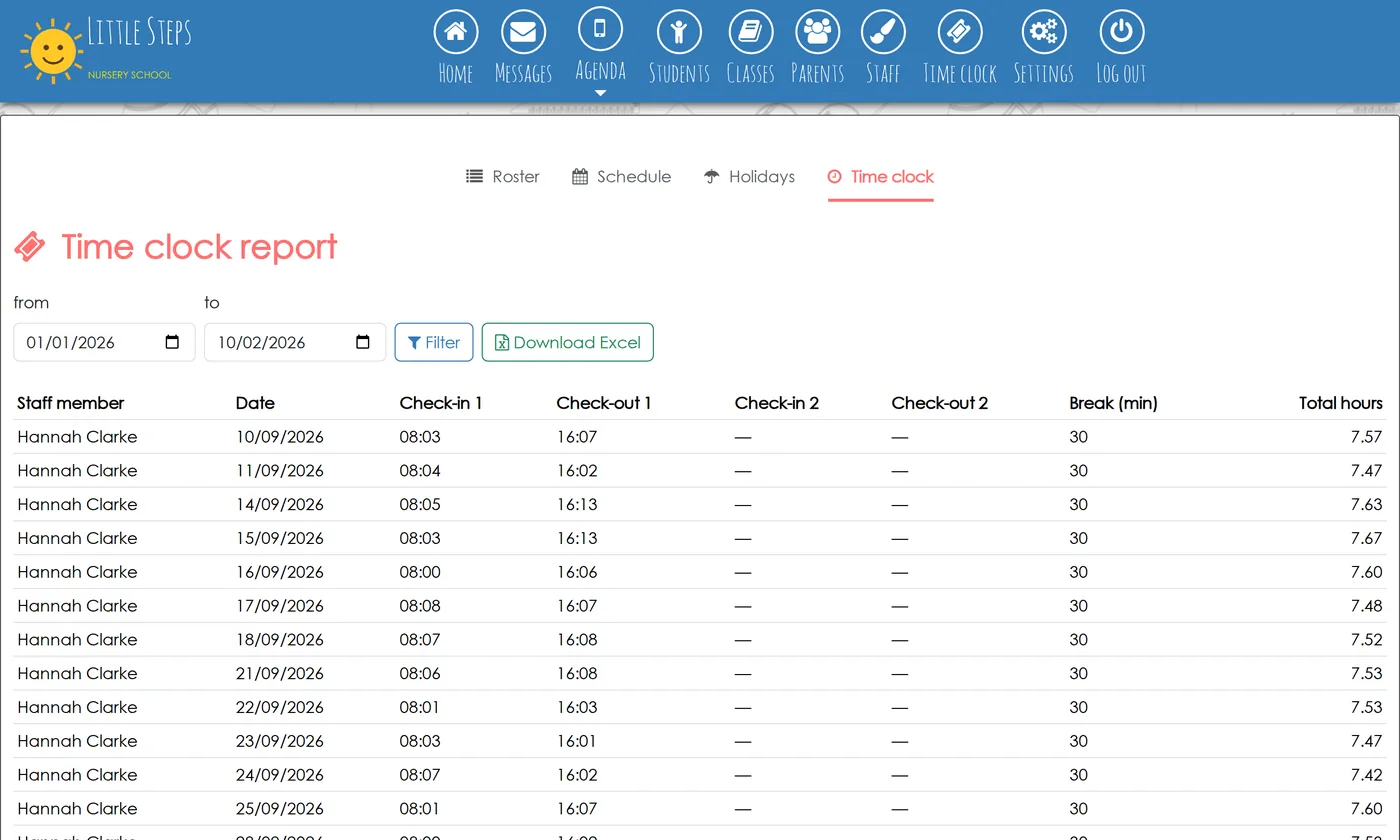Open the Classes book icon
1400x840 pixels.
[x=750, y=32]
